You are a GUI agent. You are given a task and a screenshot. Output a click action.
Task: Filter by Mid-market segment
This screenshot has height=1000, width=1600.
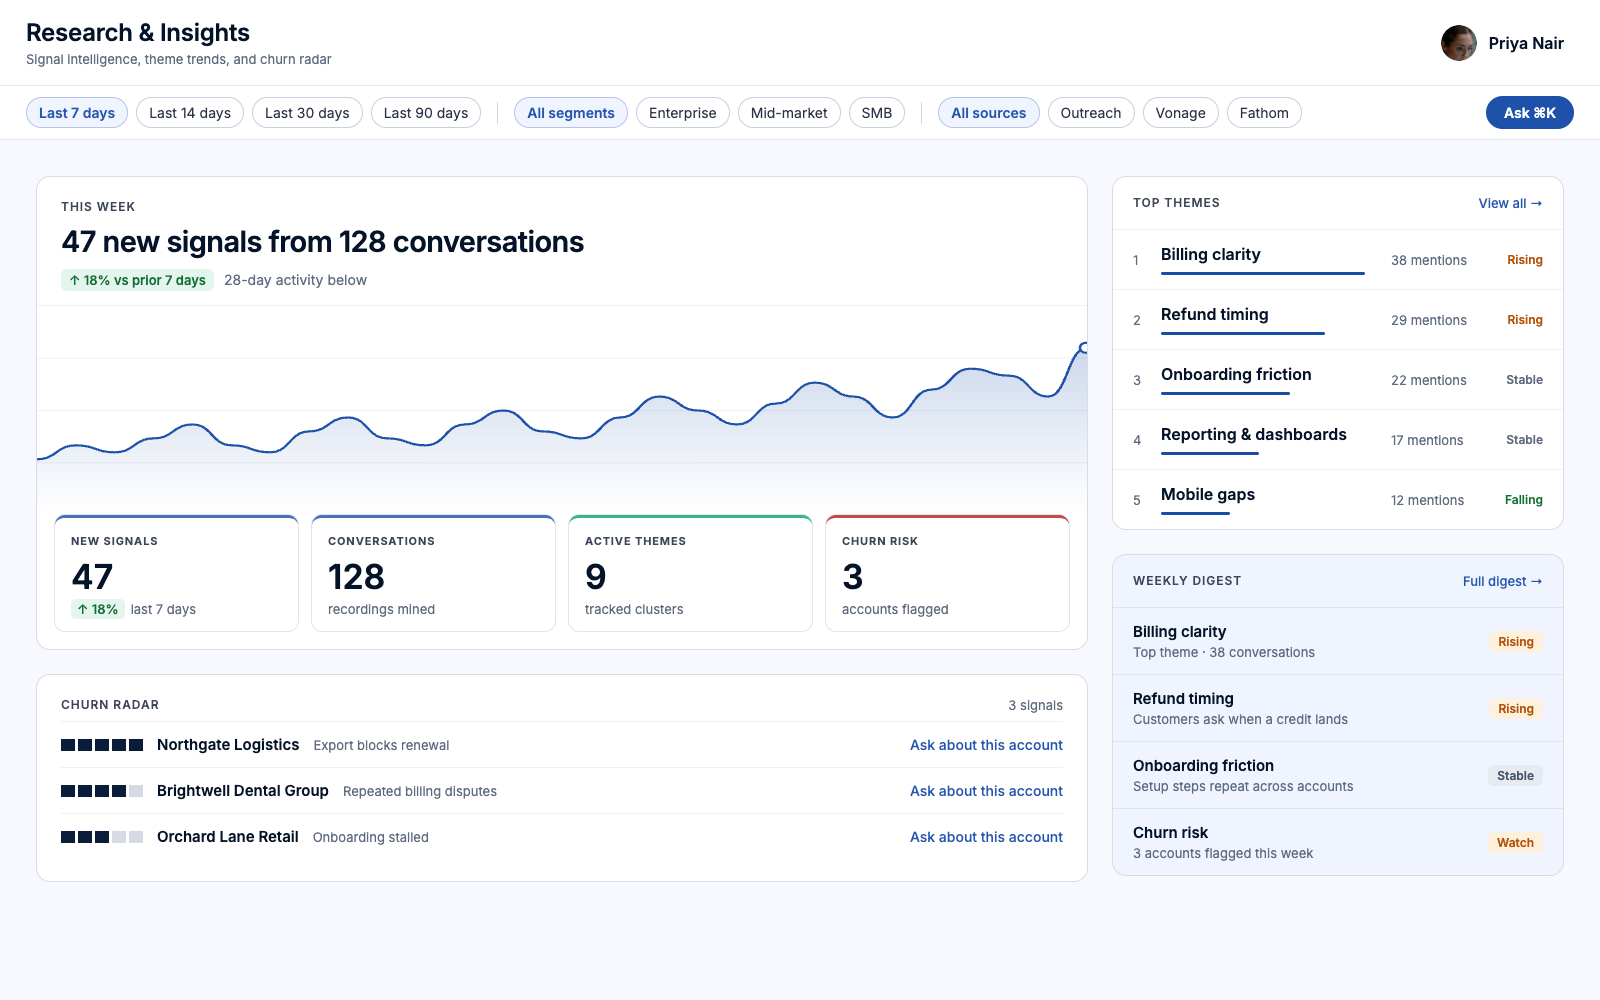(789, 113)
